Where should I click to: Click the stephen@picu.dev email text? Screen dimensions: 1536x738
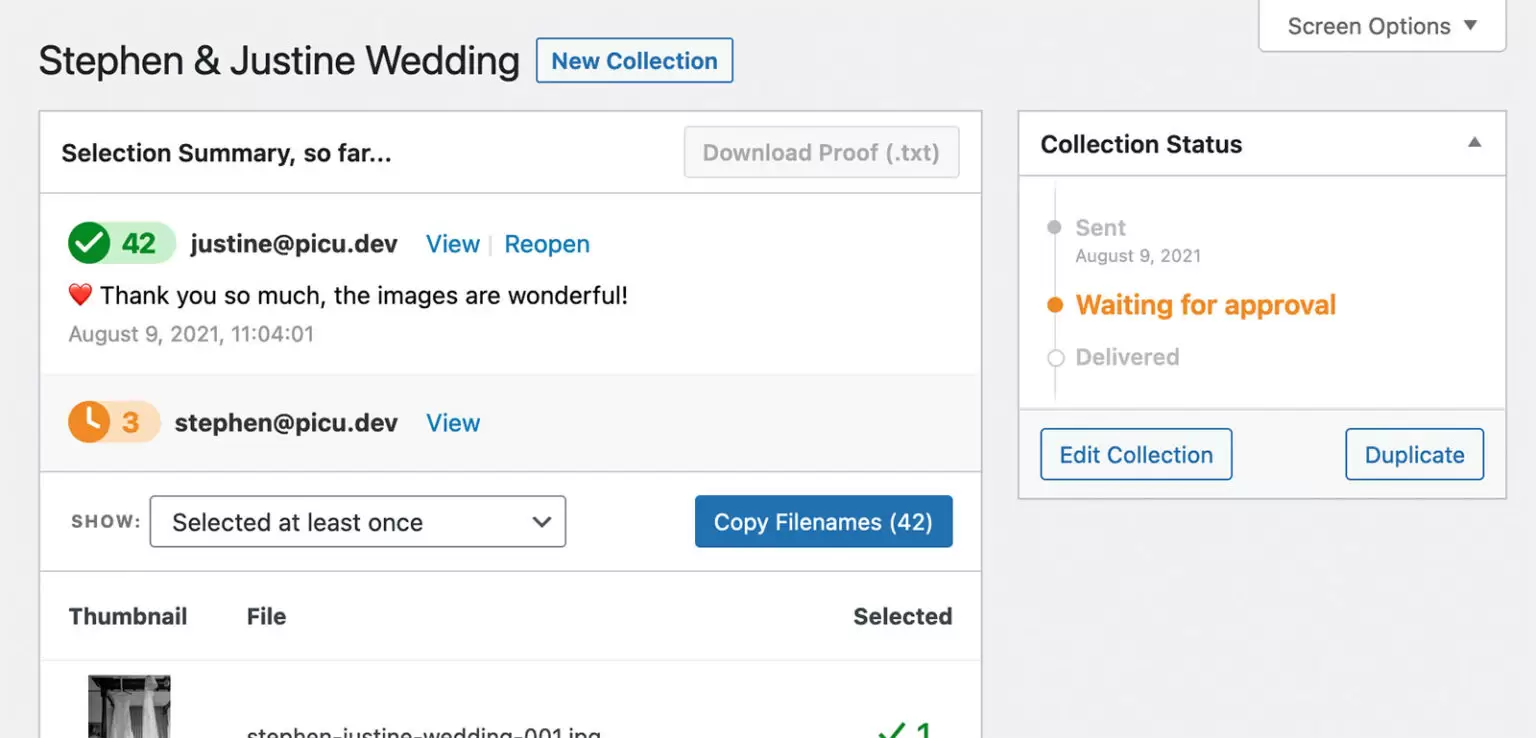[x=286, y=423]
